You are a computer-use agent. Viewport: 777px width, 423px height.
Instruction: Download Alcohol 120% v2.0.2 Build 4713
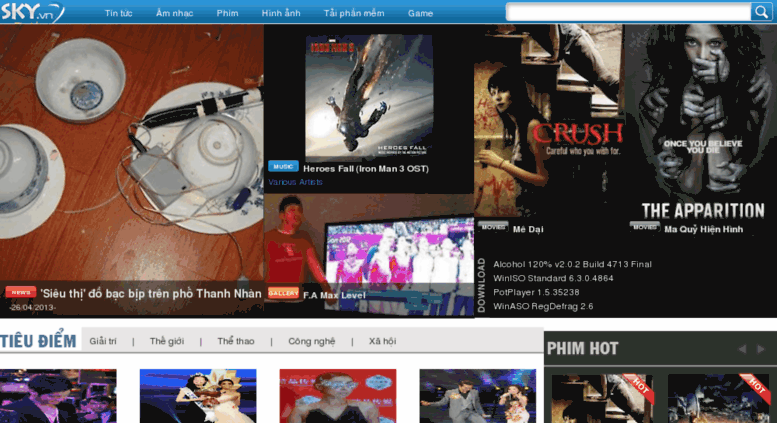572,264
